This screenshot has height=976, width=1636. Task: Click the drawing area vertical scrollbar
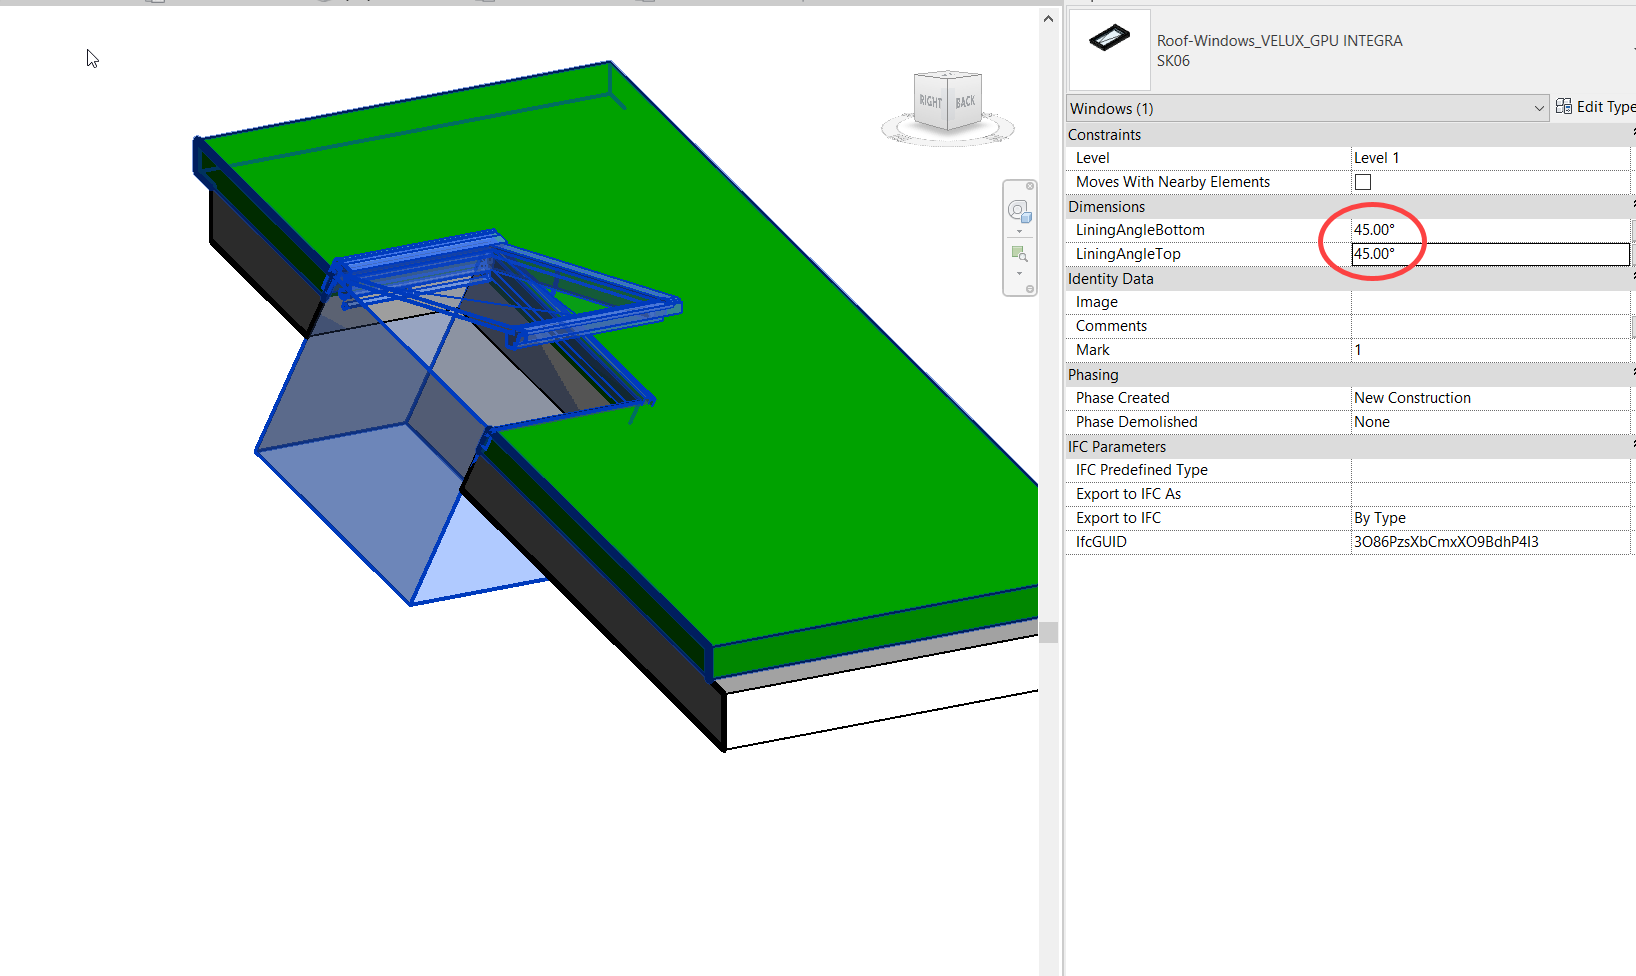click(1048, 630)
